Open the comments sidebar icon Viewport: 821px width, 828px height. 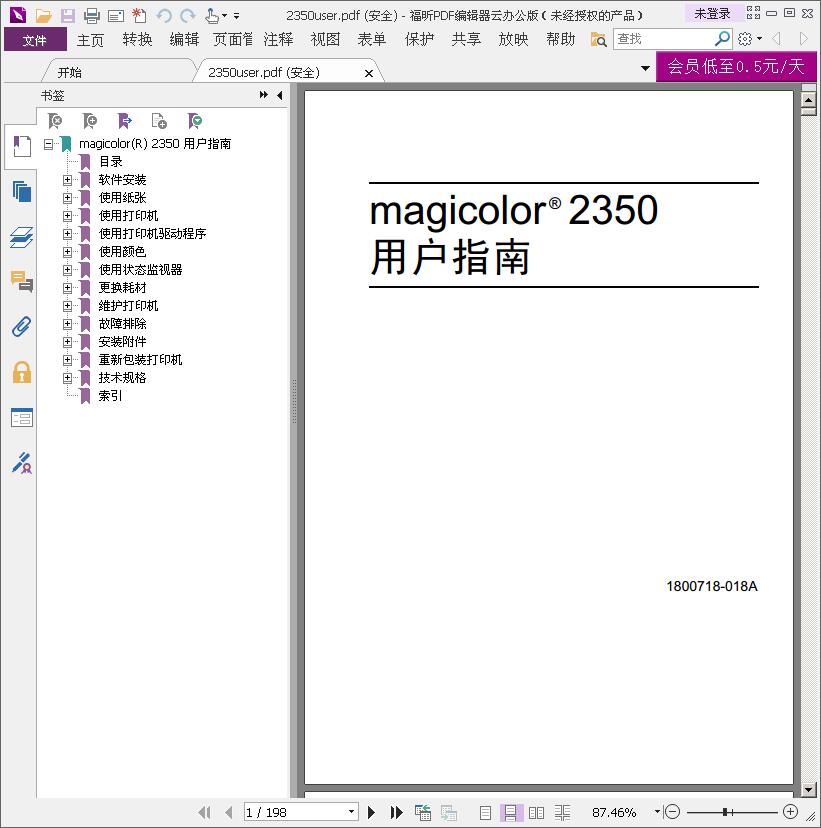[x=22, y=281]
